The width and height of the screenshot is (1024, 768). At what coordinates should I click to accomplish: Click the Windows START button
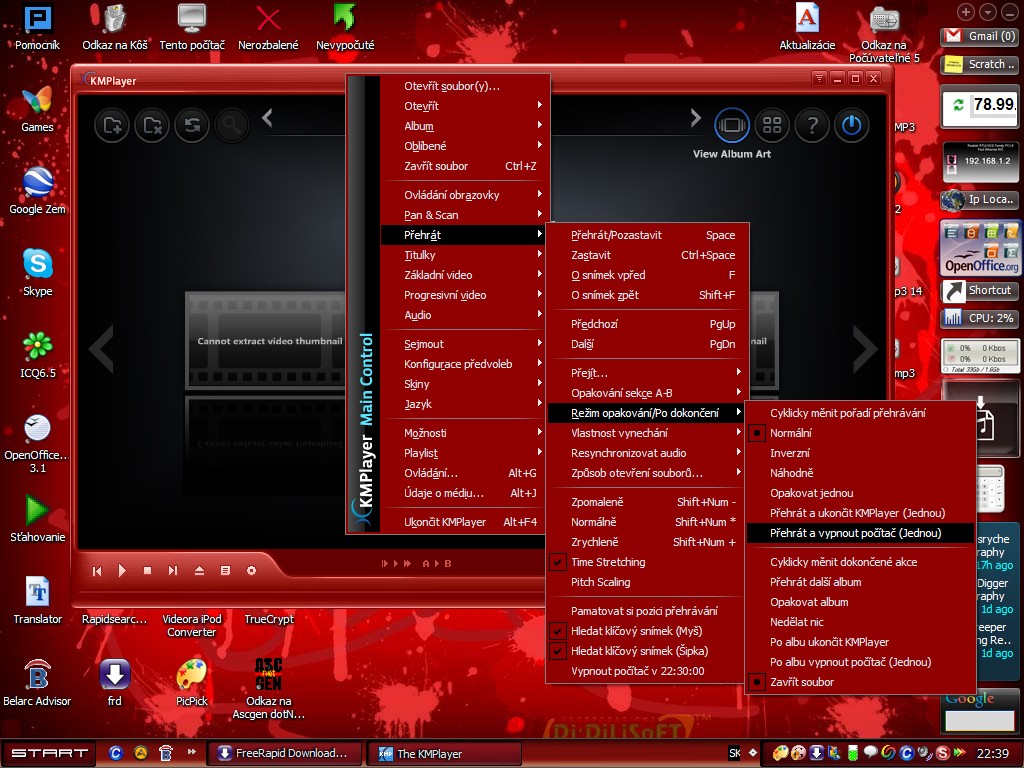pyautogui.click(x=48, y=753)
